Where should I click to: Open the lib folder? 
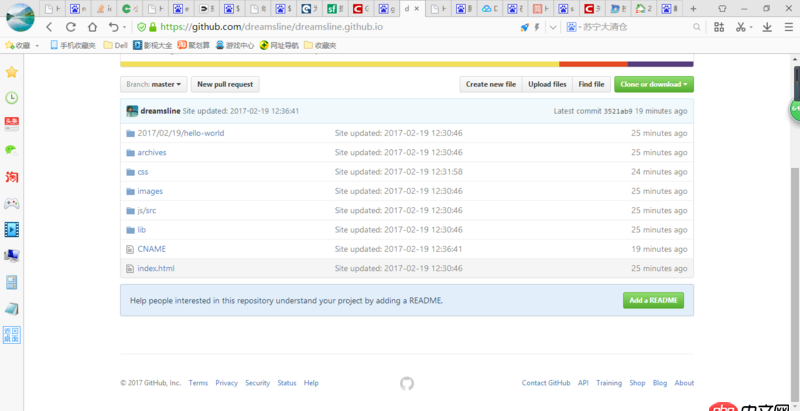[x=142, y=230]
